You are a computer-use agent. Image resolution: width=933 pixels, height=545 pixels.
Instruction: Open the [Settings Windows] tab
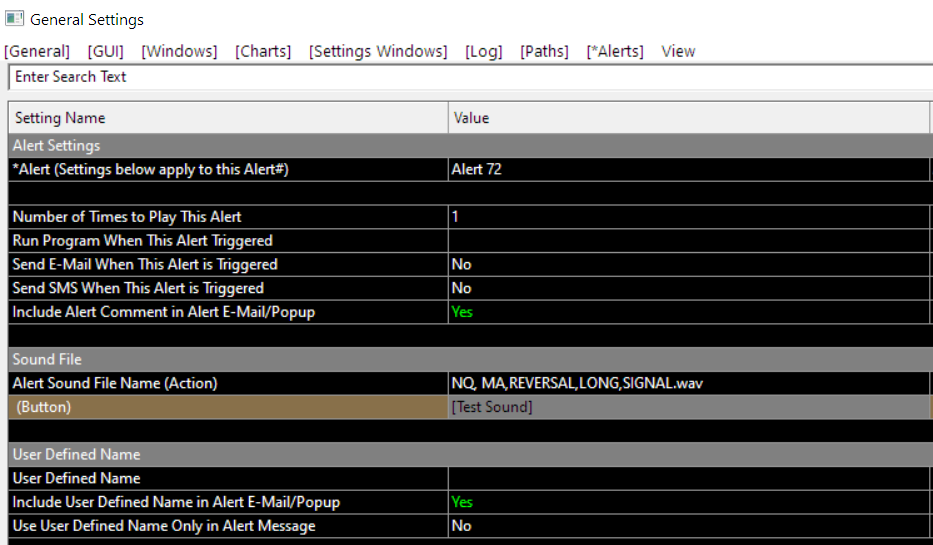point(378,51)
